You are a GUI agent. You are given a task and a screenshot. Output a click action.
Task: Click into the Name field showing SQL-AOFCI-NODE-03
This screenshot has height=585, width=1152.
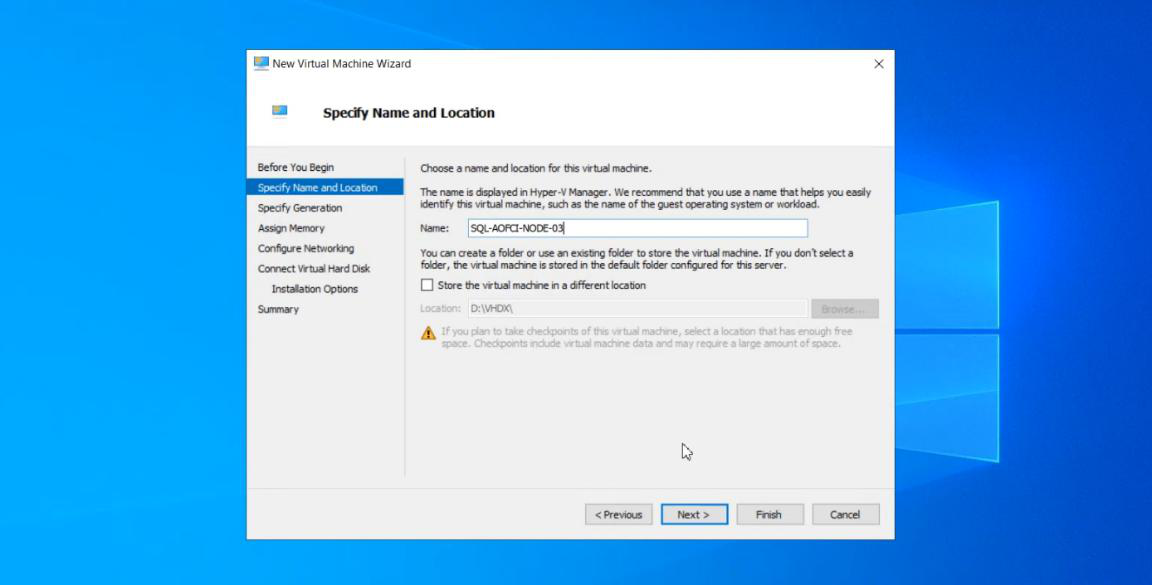click(x=638, y=229)
